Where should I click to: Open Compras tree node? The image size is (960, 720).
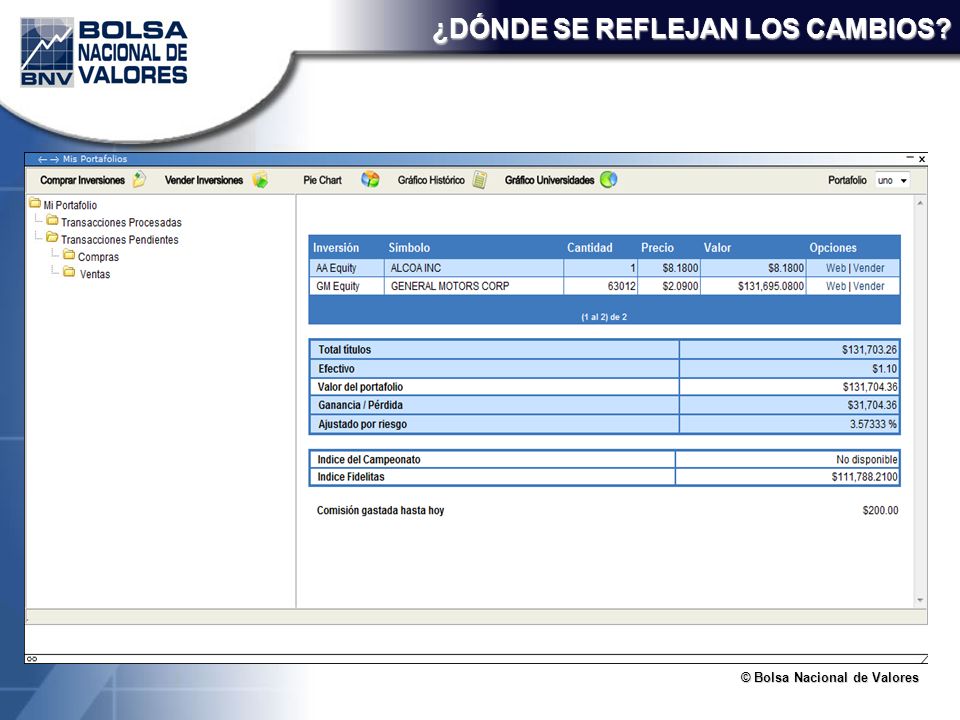[98, 257]
